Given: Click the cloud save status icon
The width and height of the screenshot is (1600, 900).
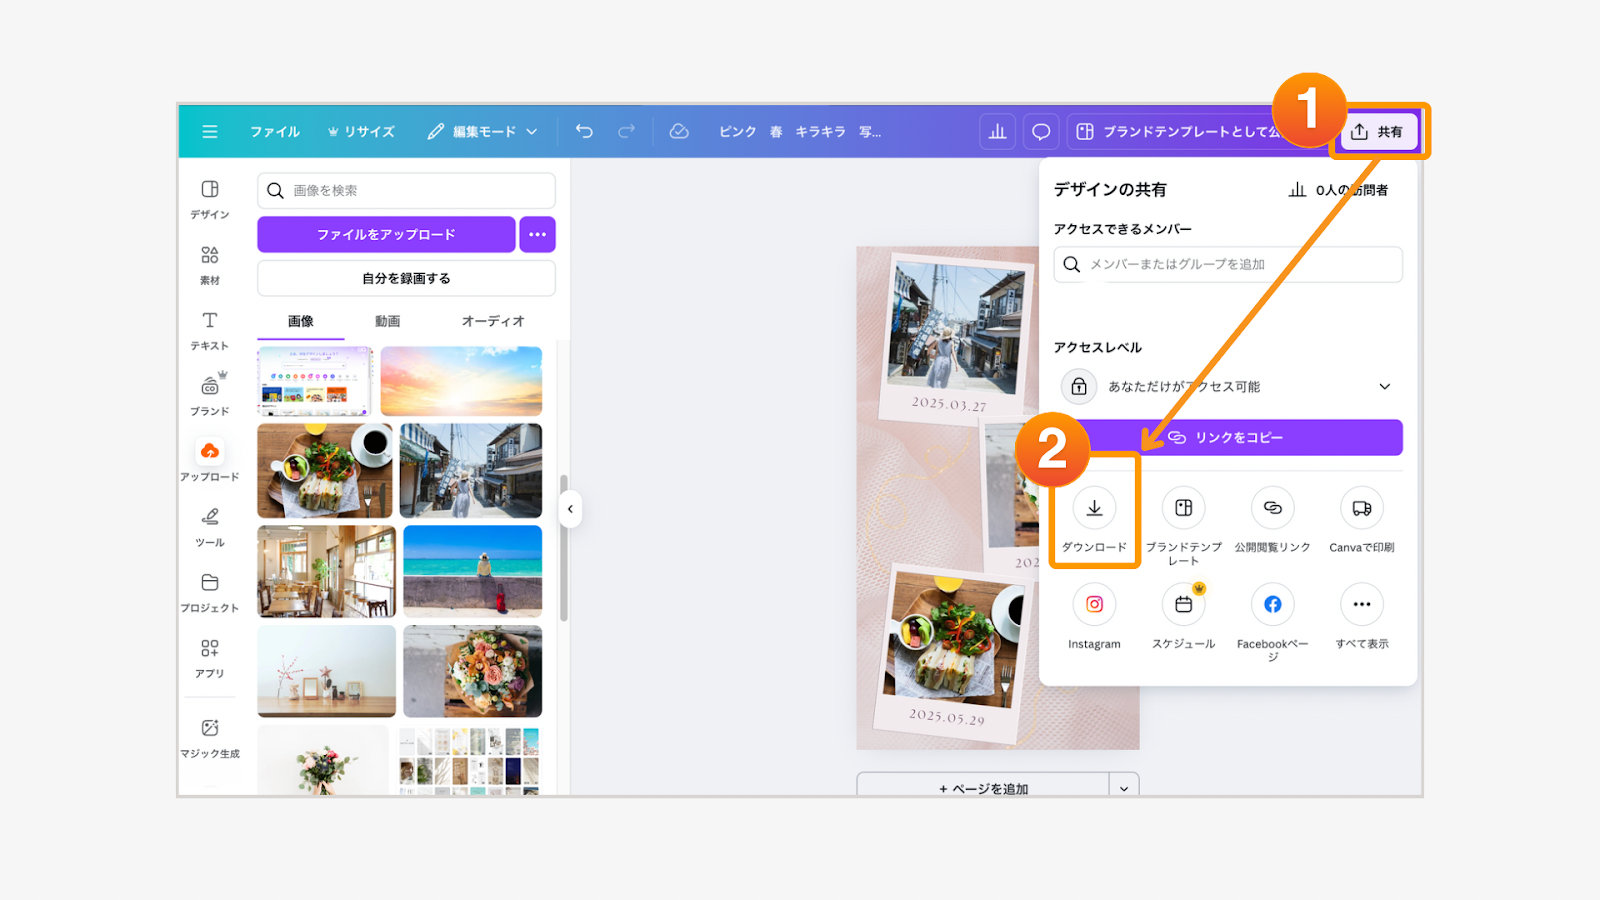Looking at the screenshot, I should 679,131.
